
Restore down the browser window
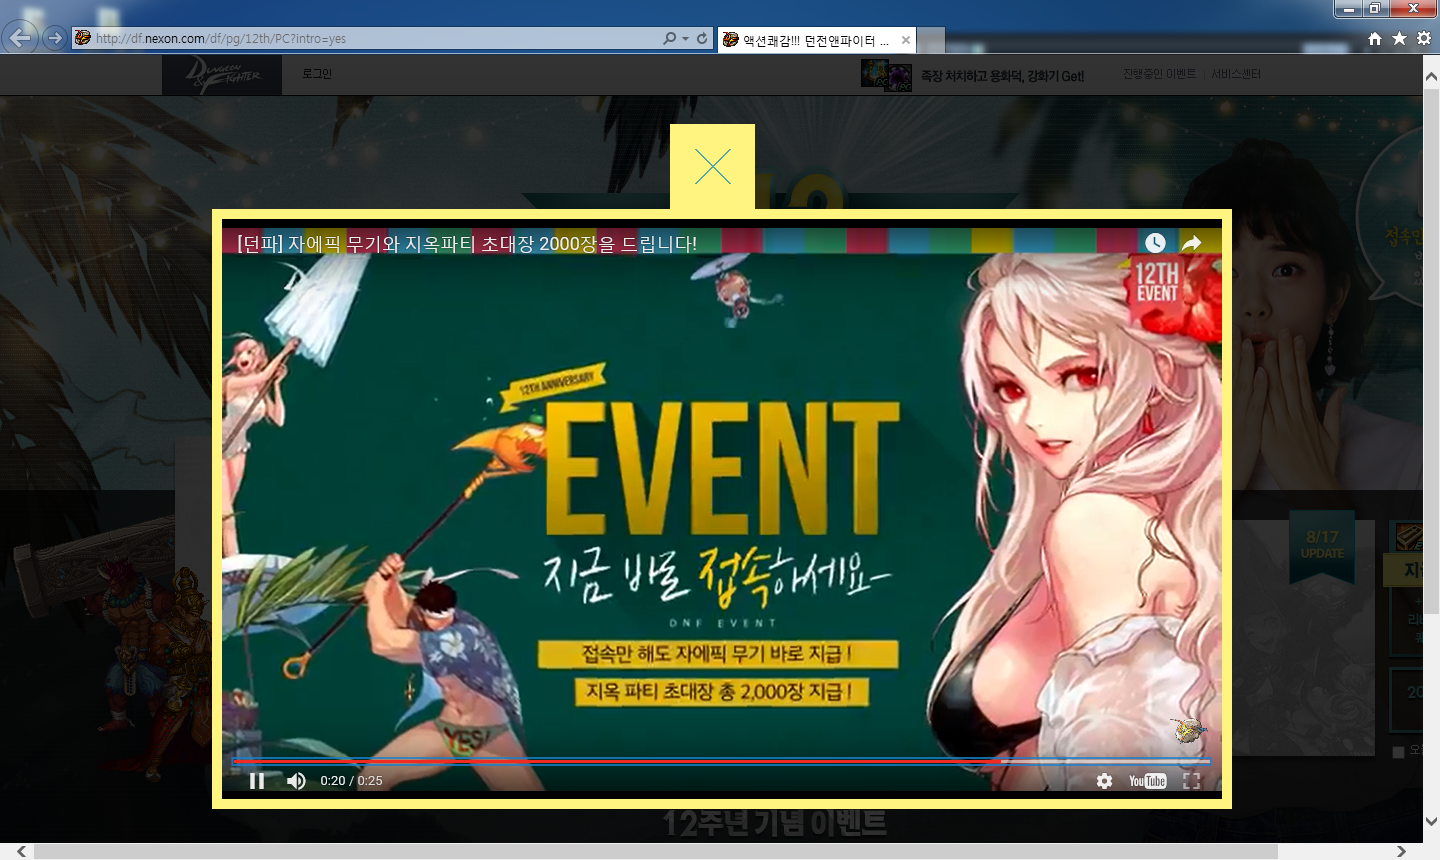1376,9
